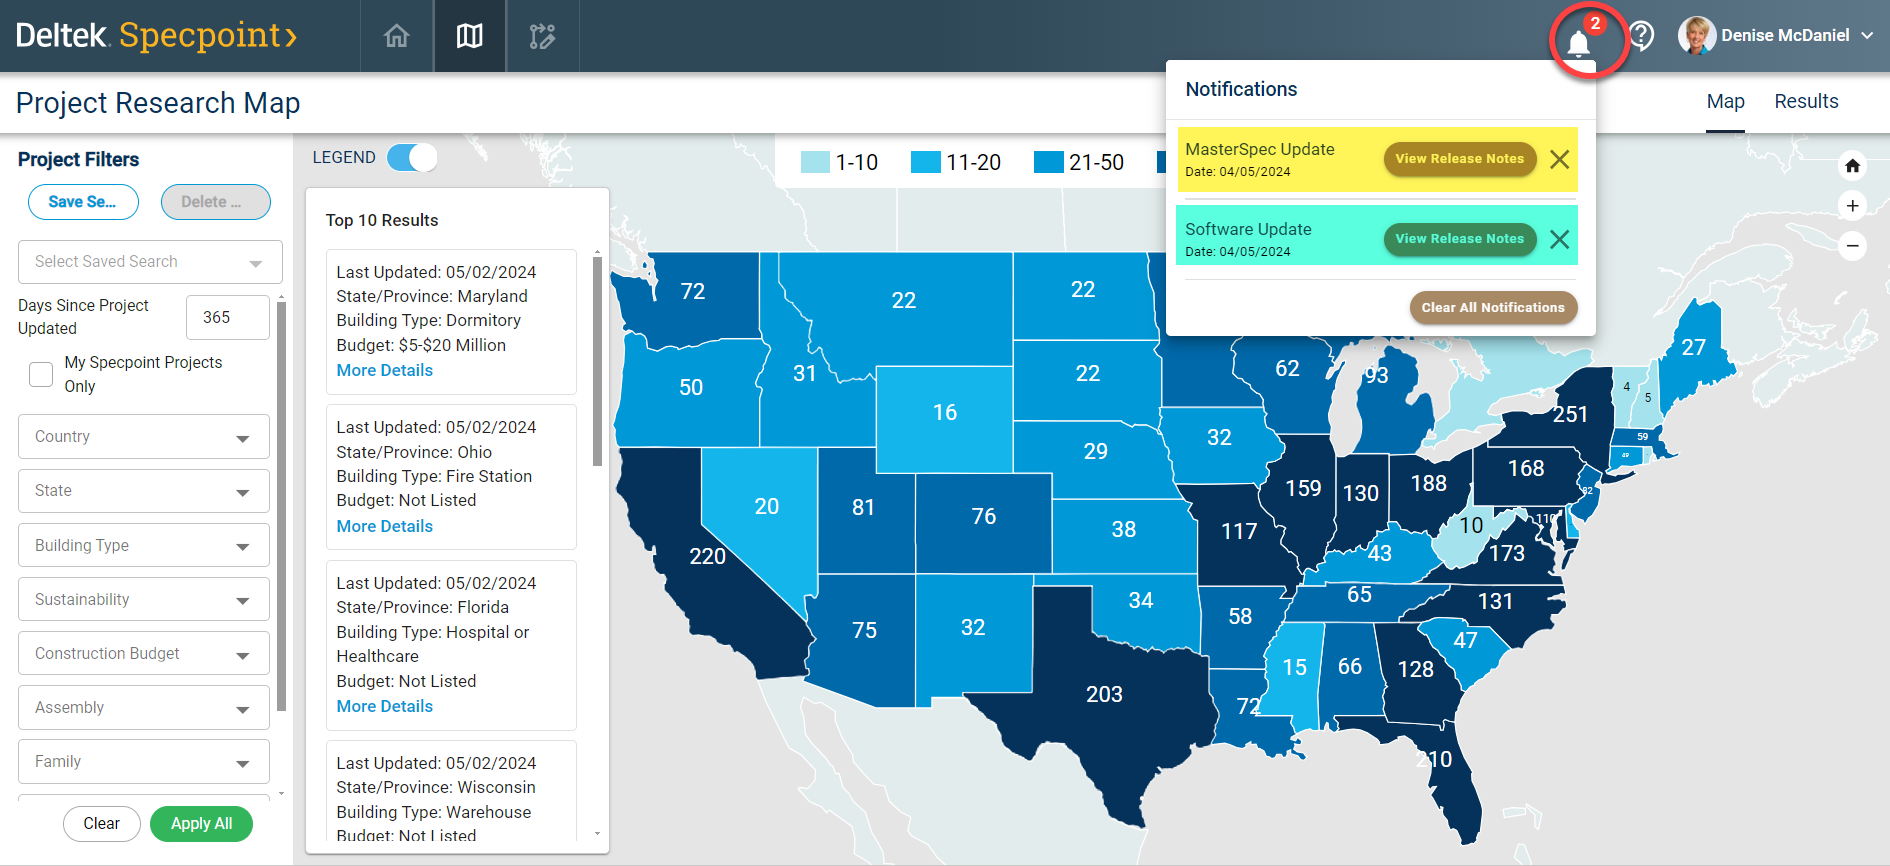
Task: Open Denise McDaniel user menu
Action: click(x=1784, y=36)
